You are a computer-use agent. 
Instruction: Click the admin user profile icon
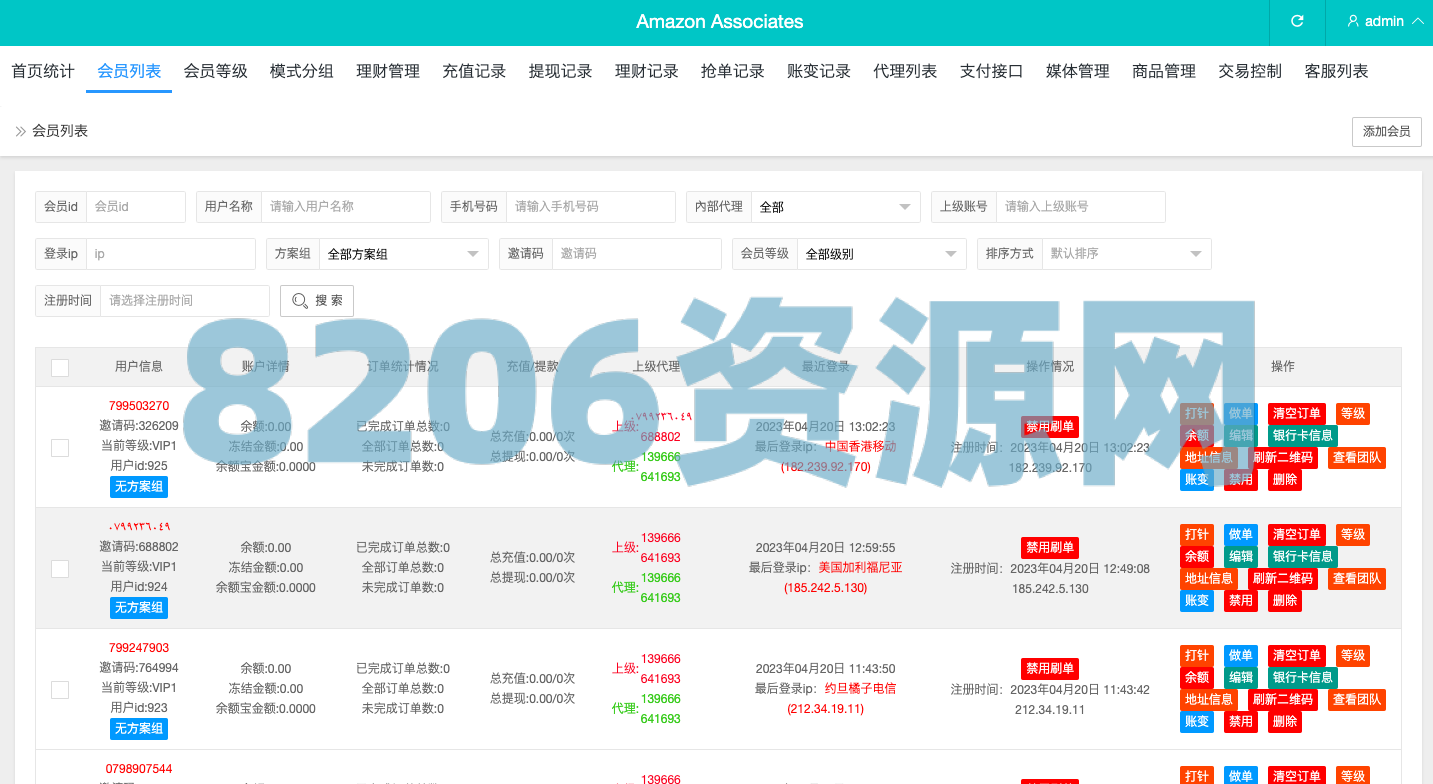point(1353,21)
